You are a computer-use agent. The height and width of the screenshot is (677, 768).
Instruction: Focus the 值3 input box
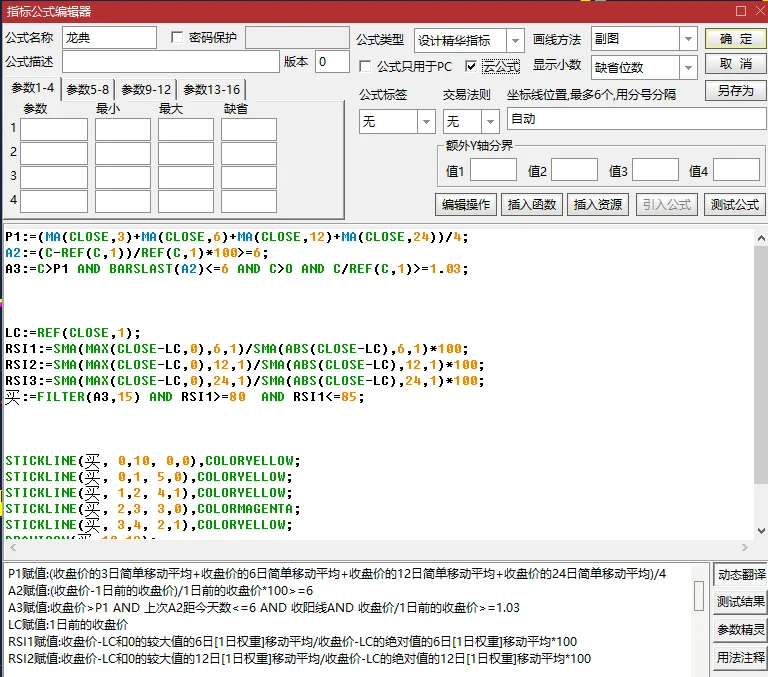pyautogui.click(x=655, y=170)
